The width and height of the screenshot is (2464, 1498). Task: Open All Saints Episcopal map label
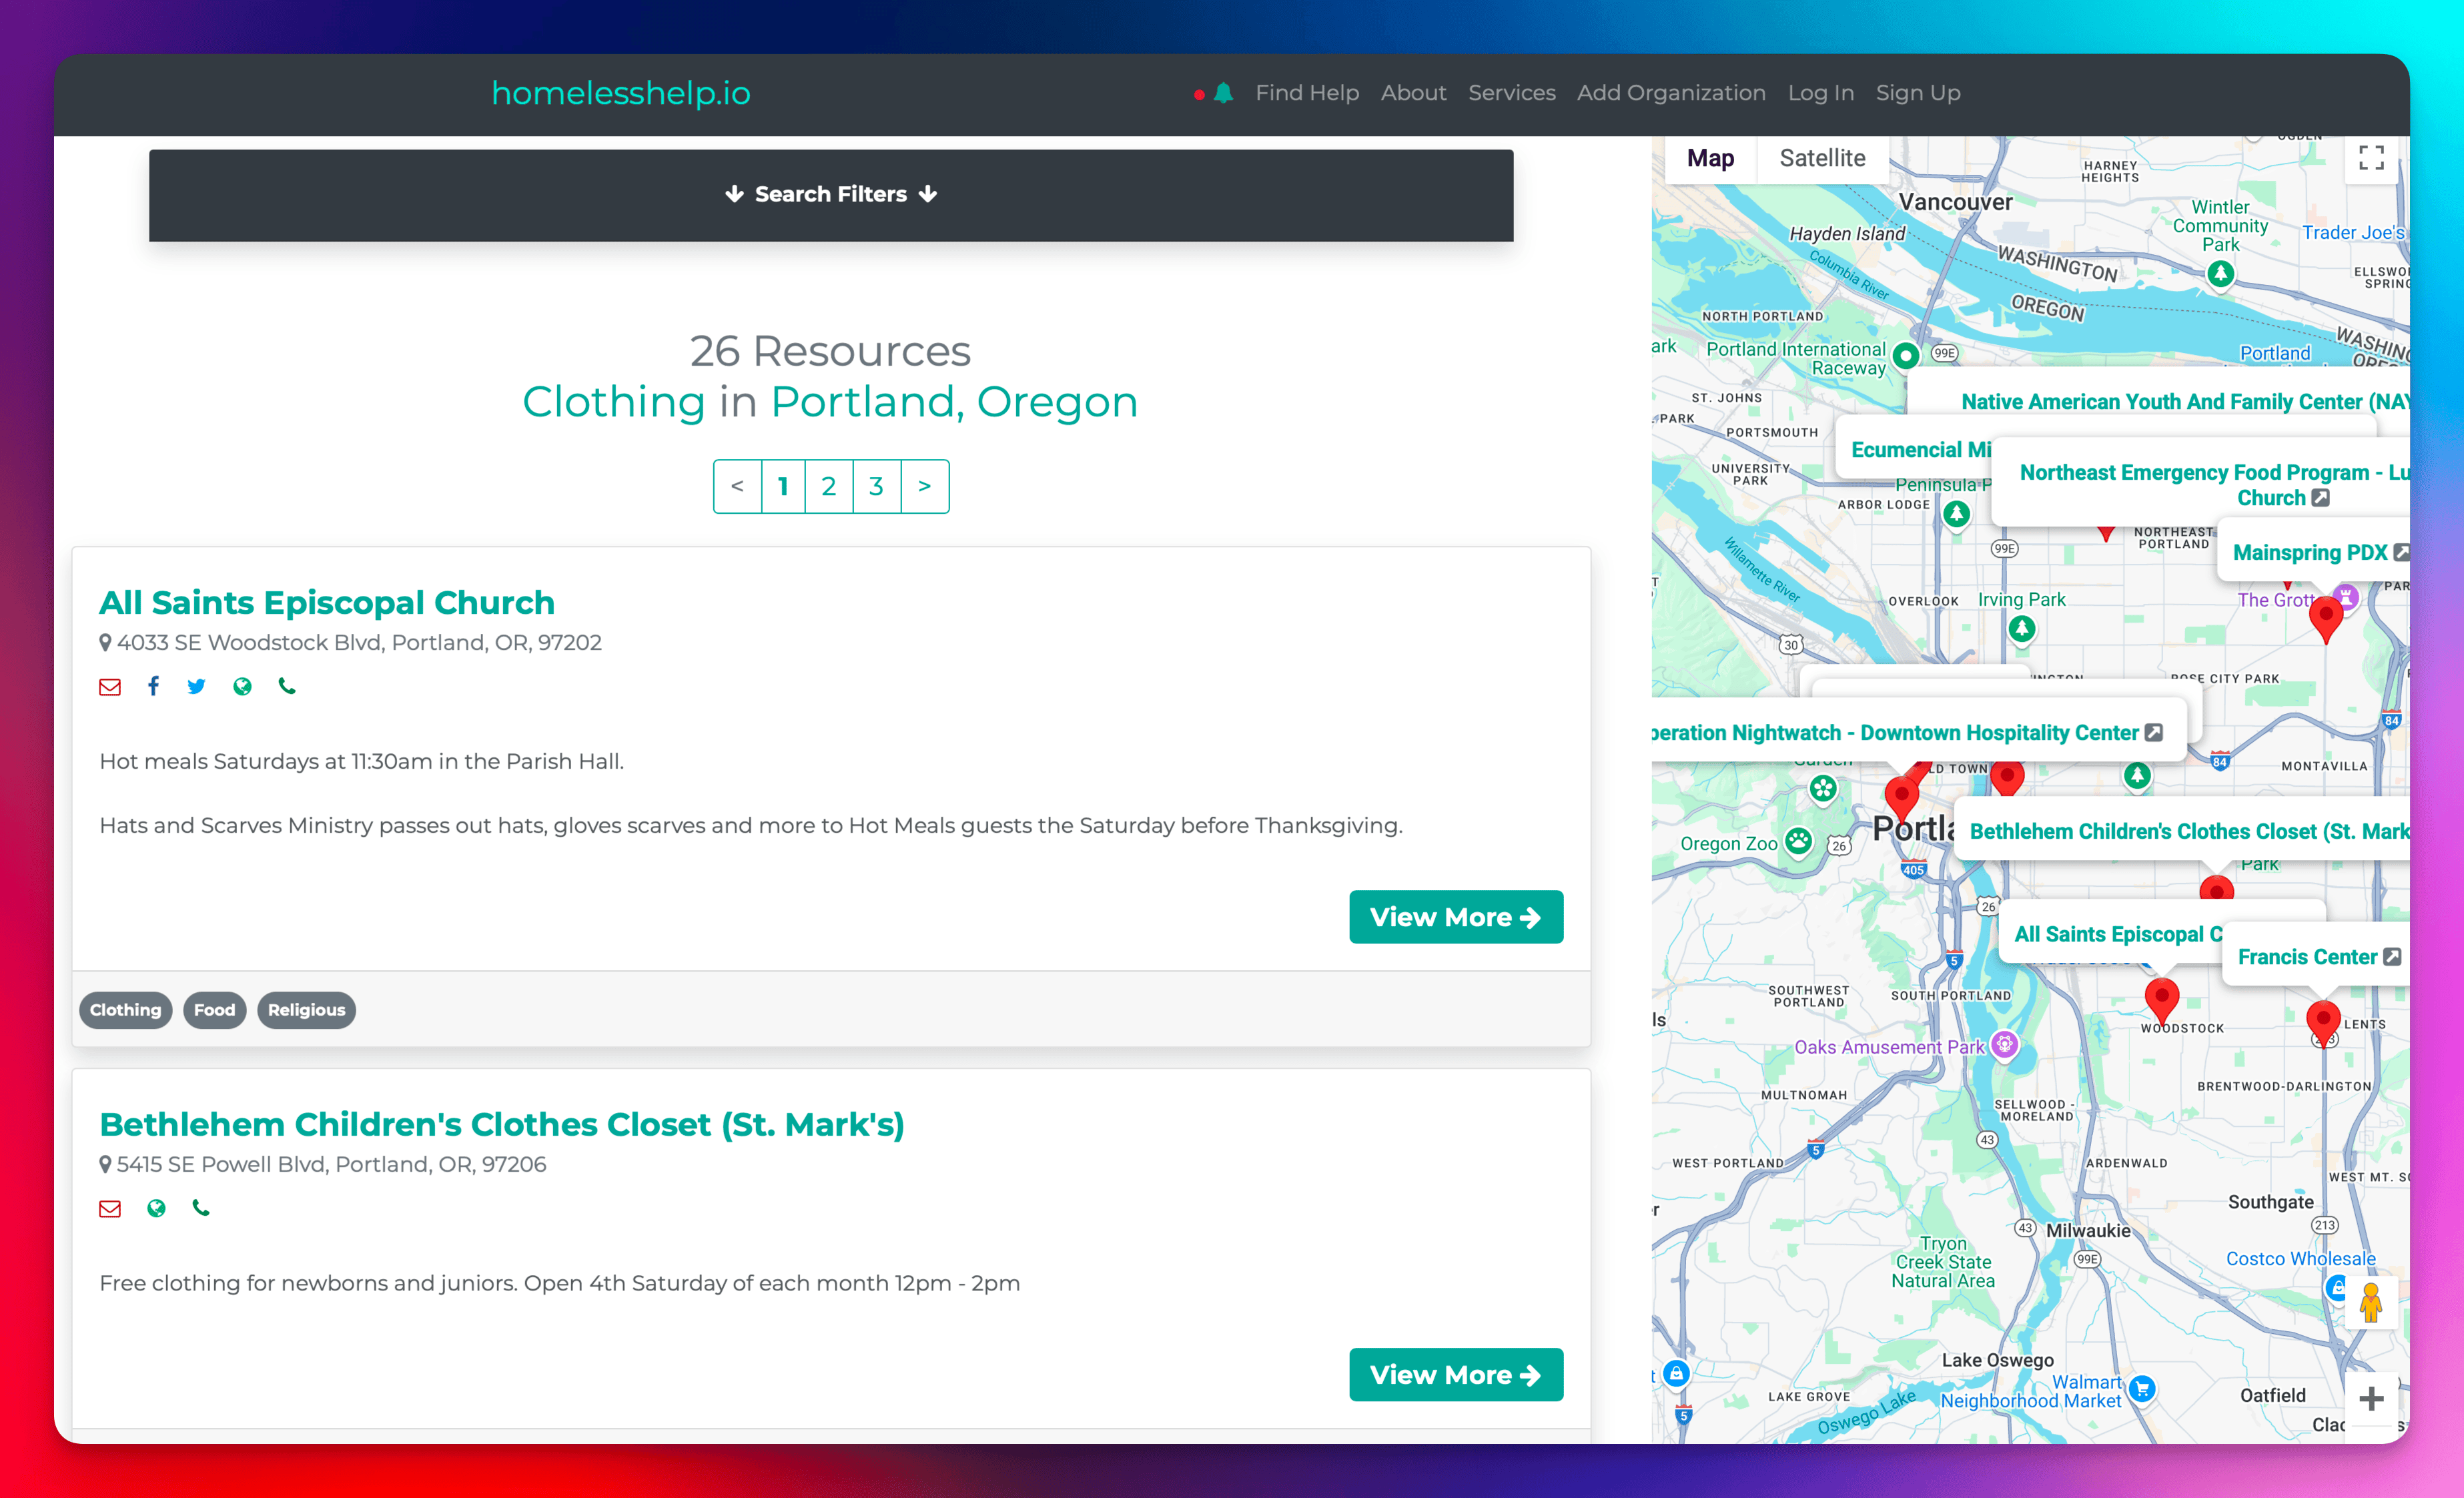pos(2117,934)
